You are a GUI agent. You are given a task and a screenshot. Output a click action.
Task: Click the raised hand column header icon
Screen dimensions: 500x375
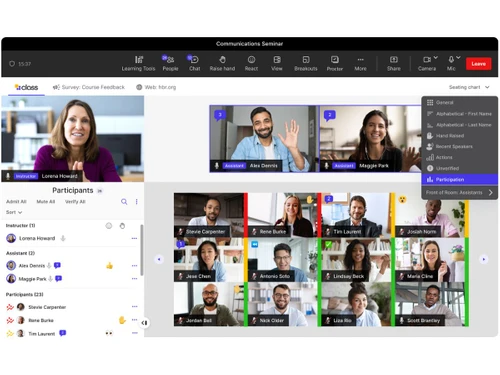pyautogui.click(x=122, y=226)
